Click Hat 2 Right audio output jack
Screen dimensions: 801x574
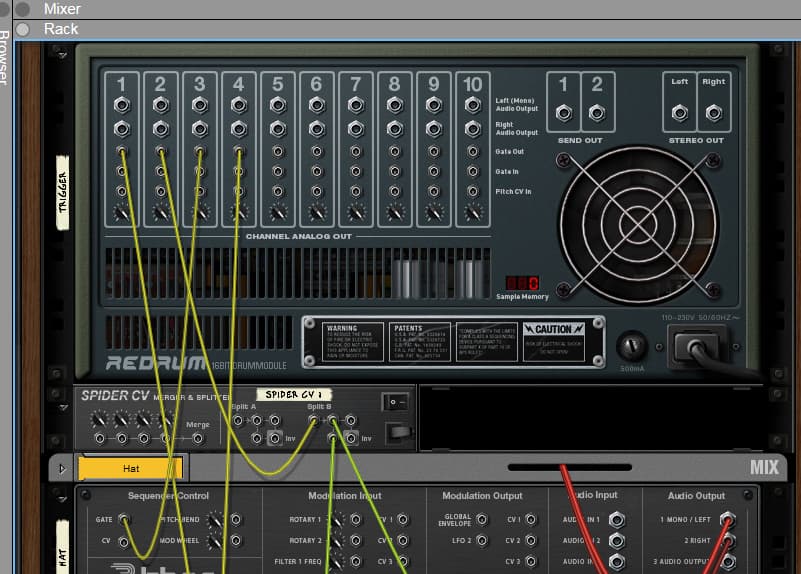pyautogui.click(x=728, y=540)
